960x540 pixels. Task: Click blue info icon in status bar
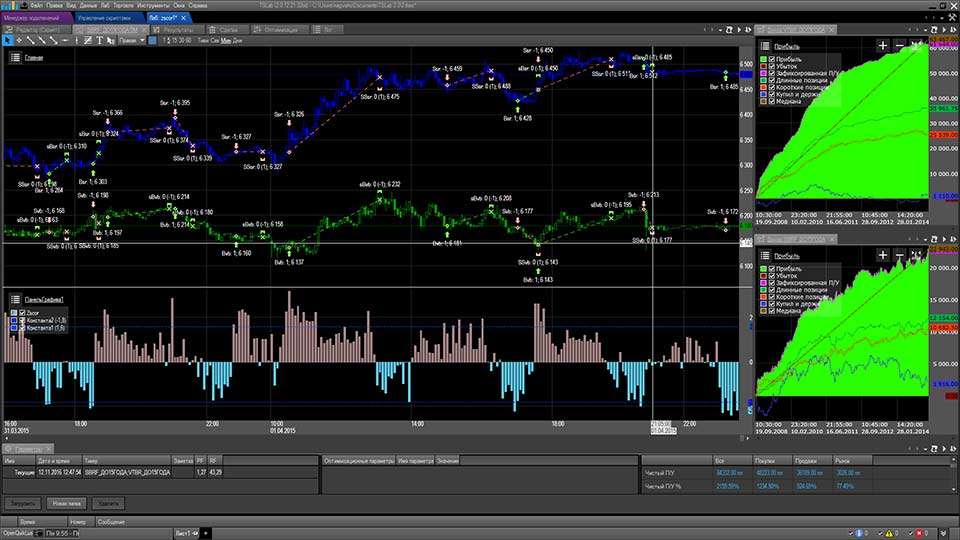pyautogui.click(x=859, y=533)
